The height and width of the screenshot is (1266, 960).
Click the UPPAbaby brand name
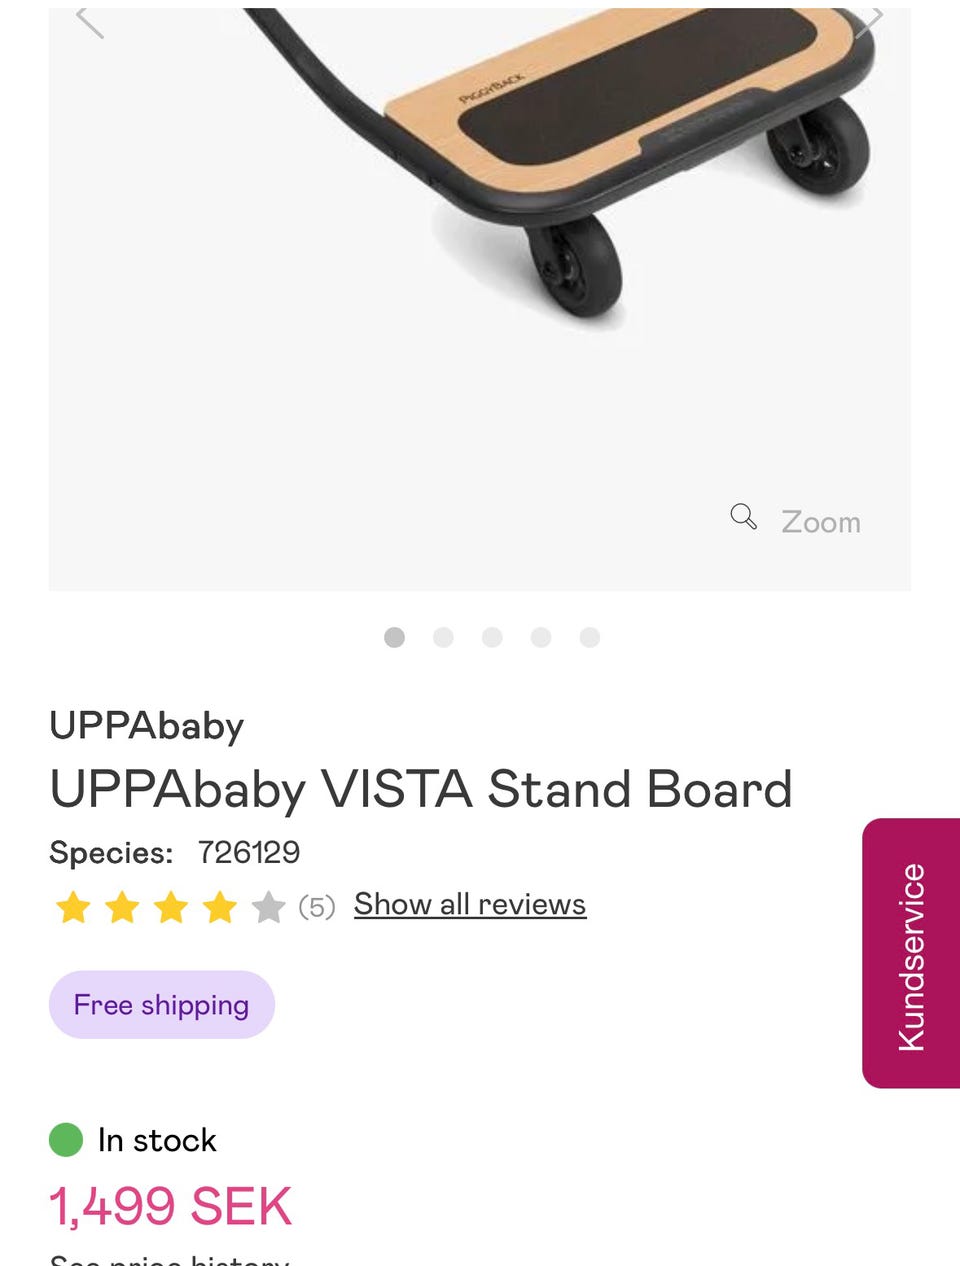click(x=147, y=726)
